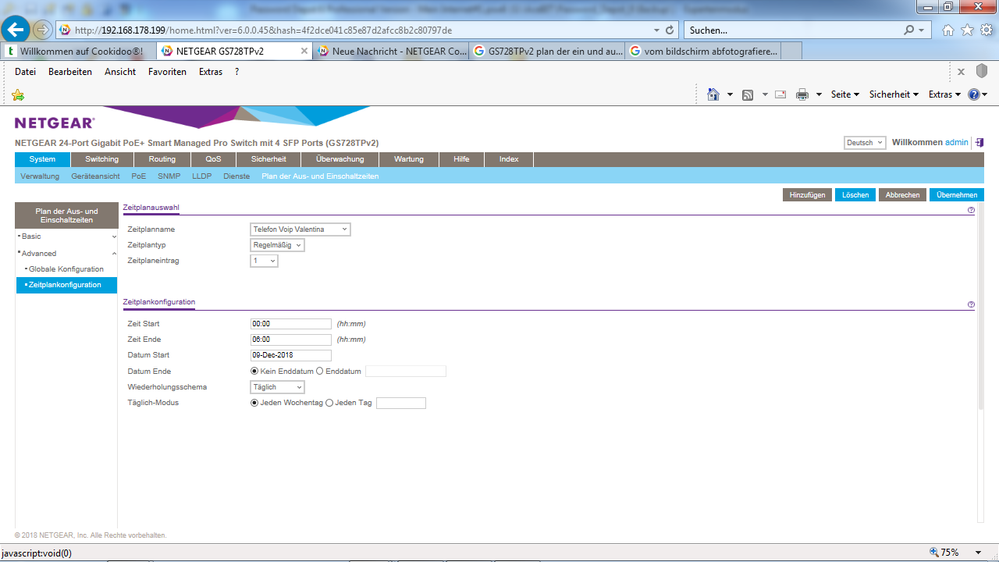Click logout icon next to admin
The width and height of the screenshot is (999, 562).
coord(980,142)
